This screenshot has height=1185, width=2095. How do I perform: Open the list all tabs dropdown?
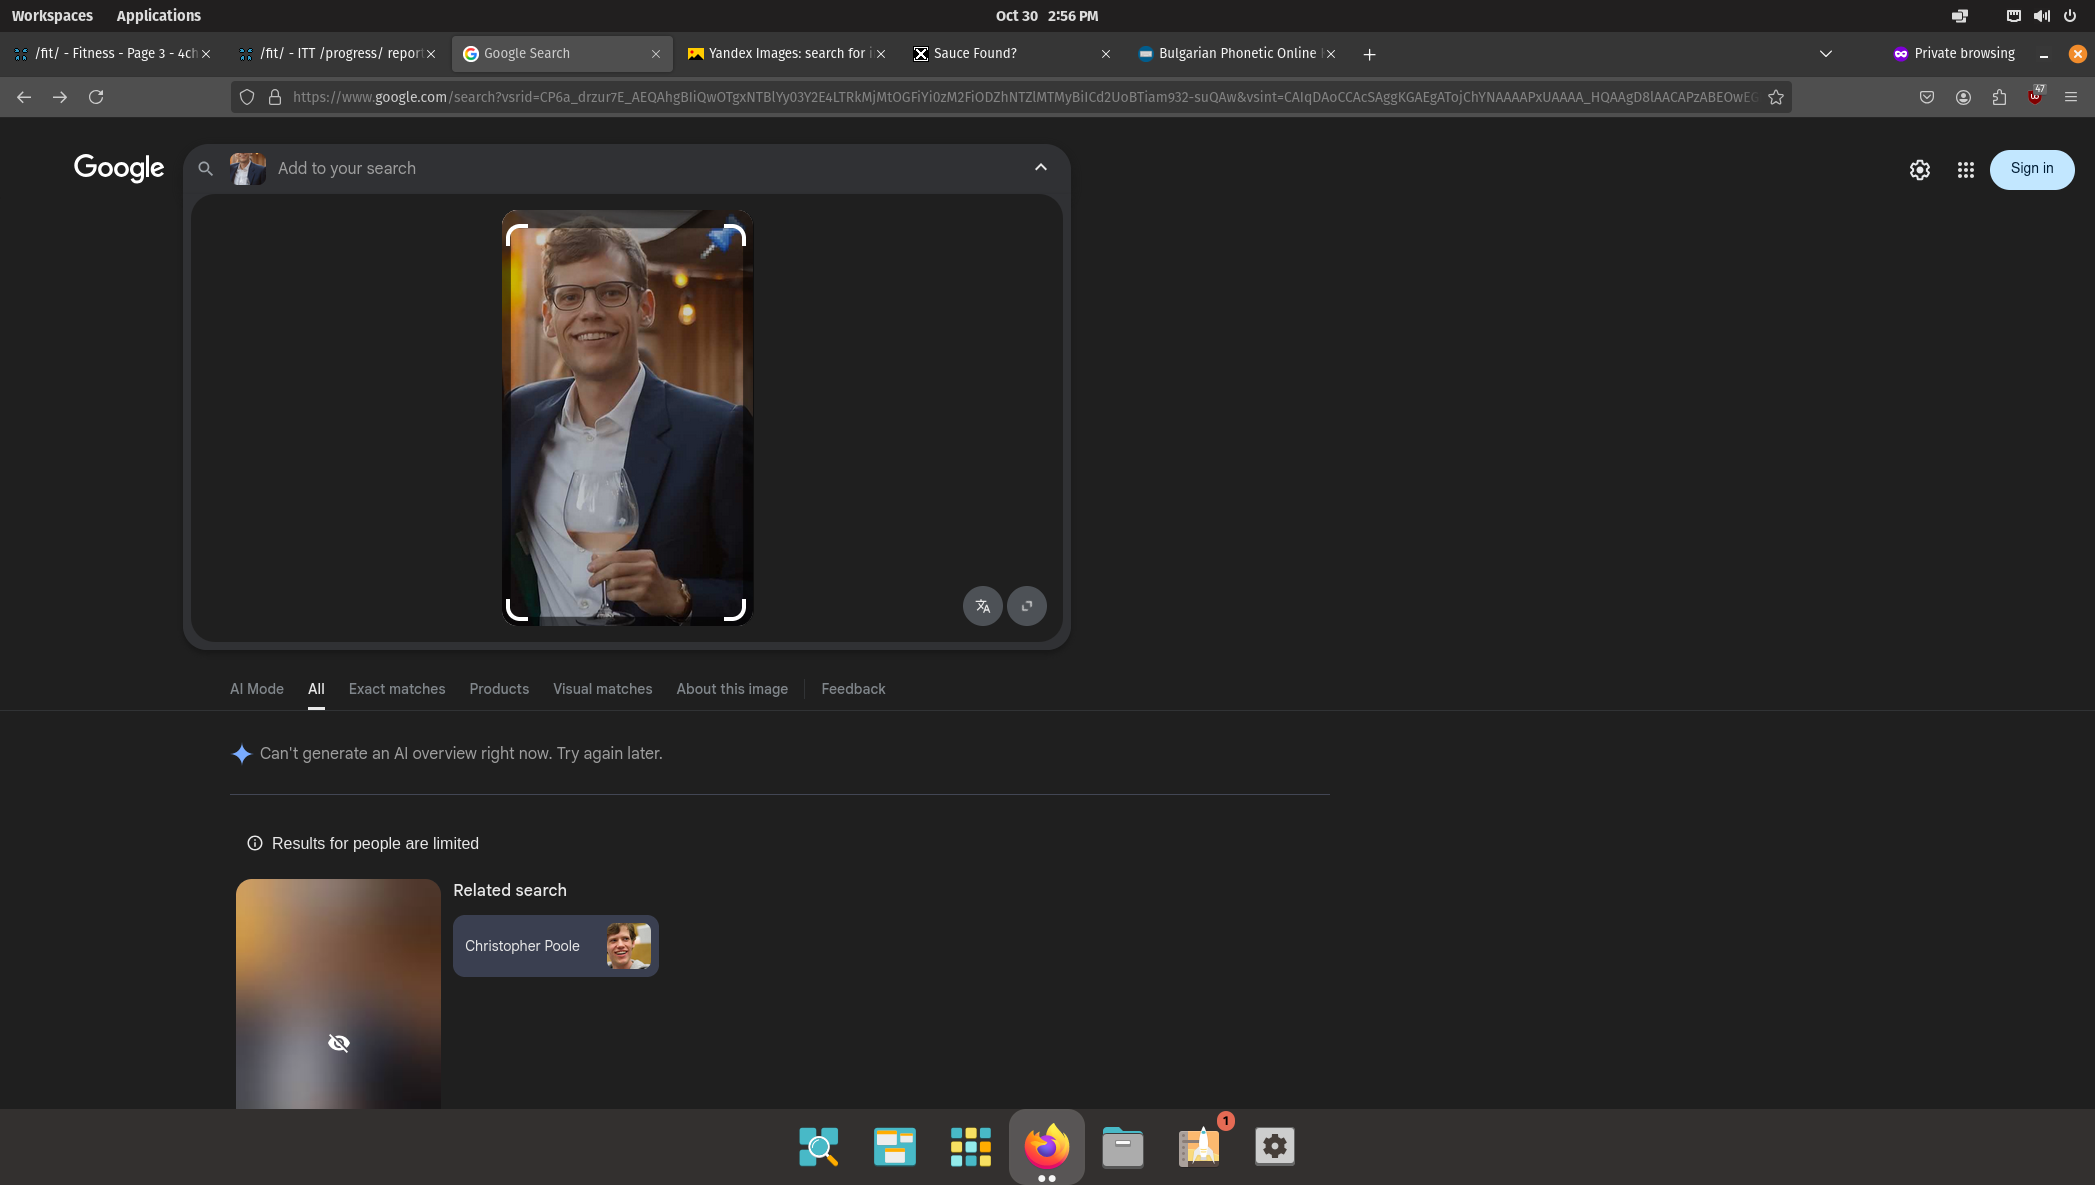(x=1825, y=54)
